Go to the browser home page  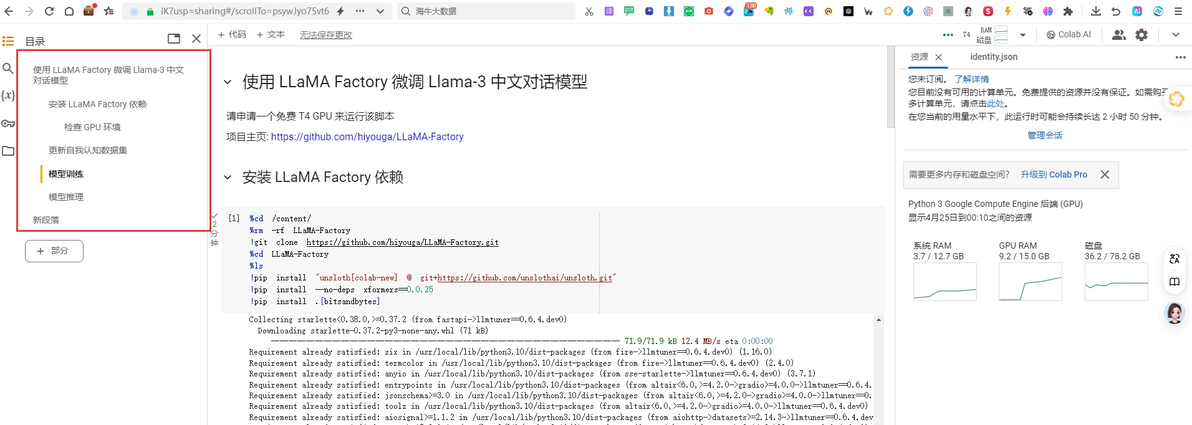tap(69, 11)
